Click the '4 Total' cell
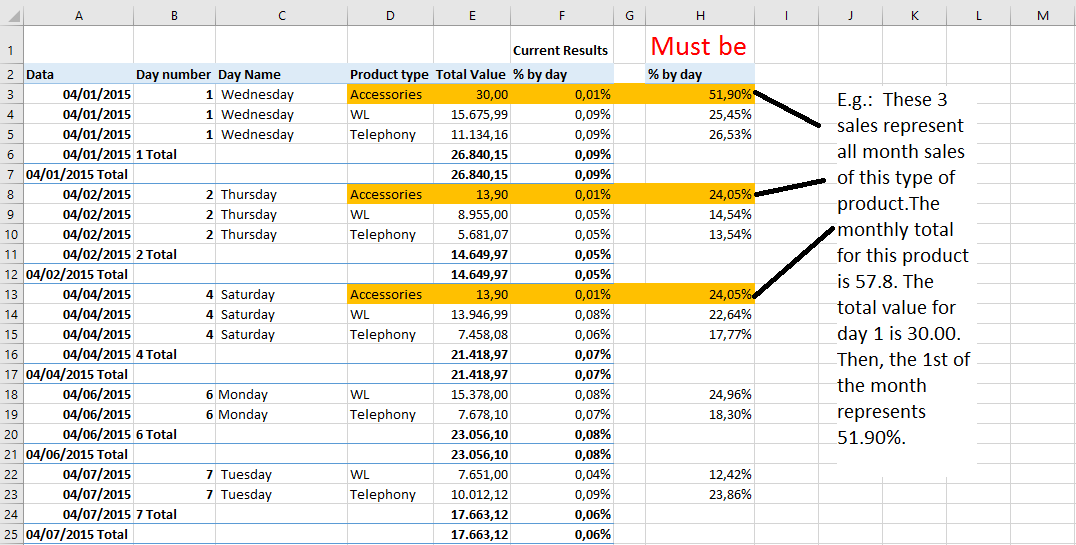The width and height of the screenshot is (1076, 545). coord(174,354)
